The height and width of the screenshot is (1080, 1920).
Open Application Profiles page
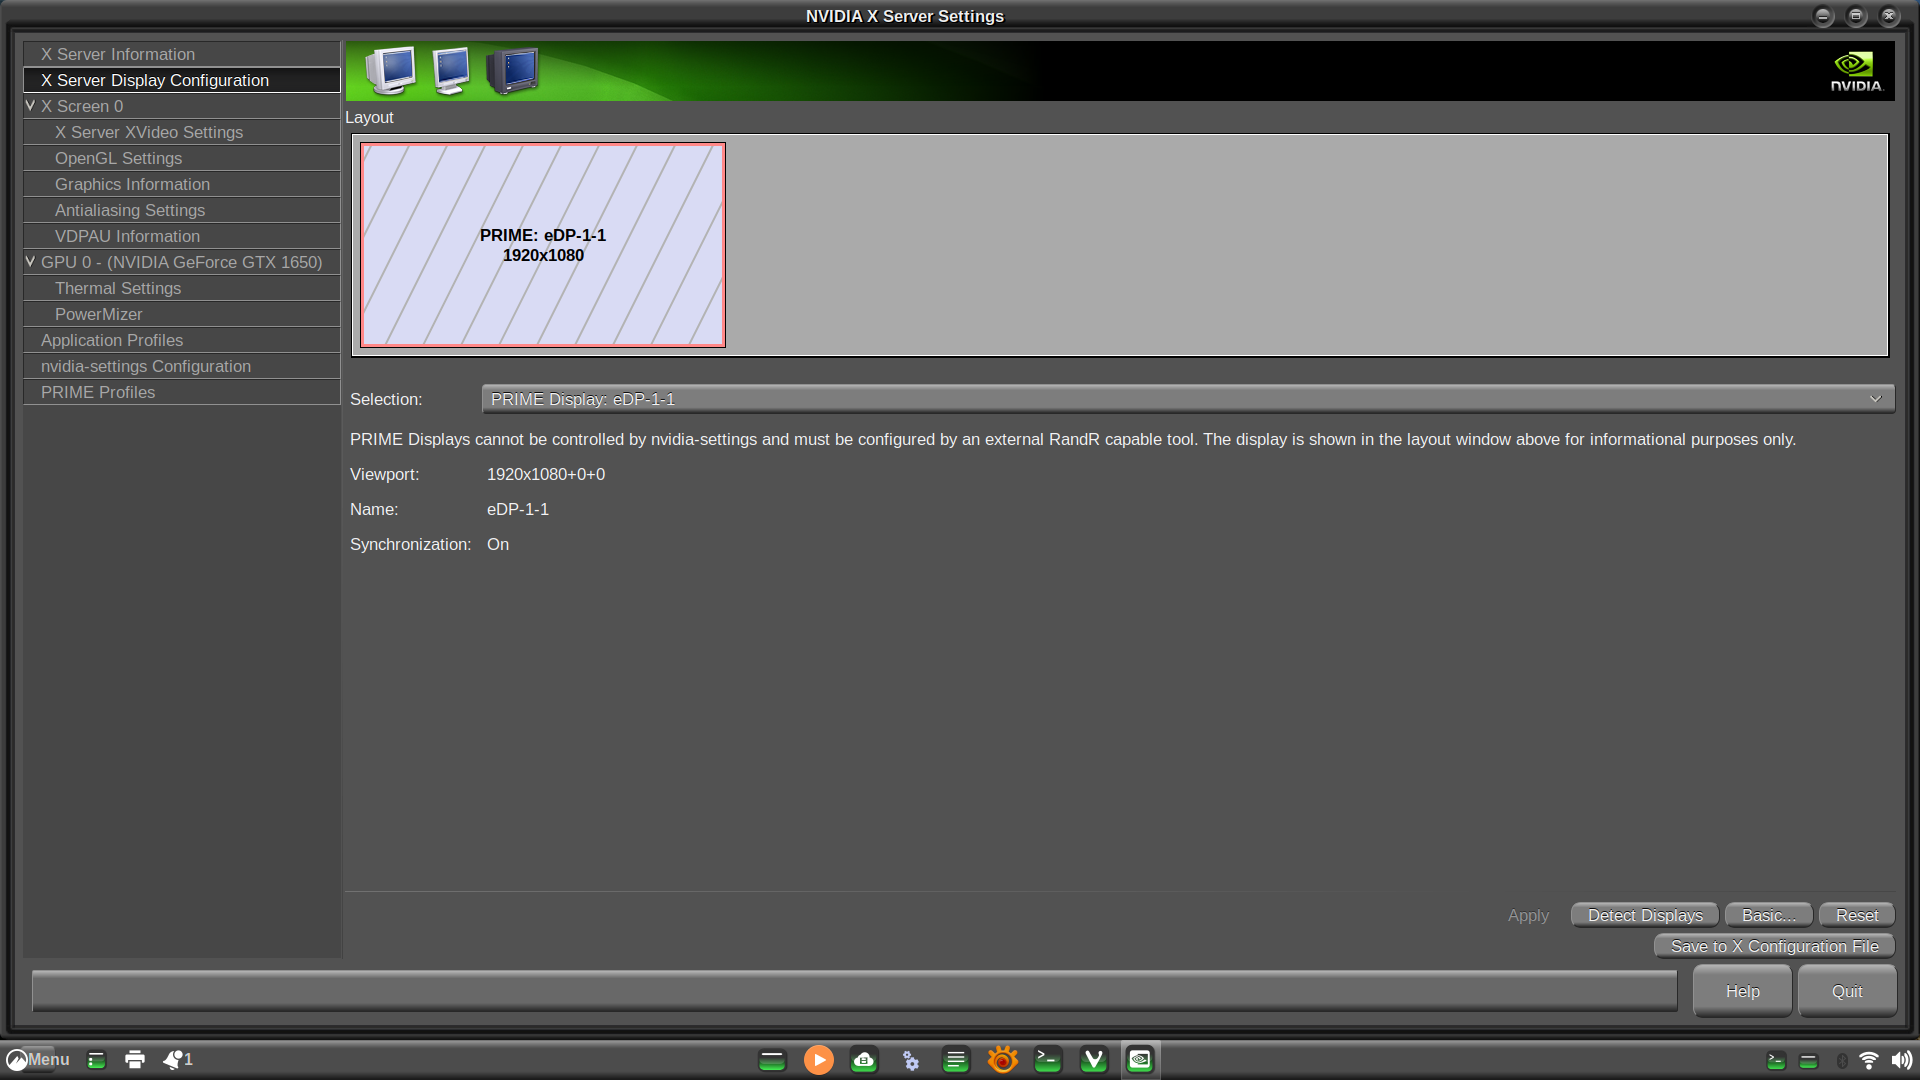[x=182, y=340]
